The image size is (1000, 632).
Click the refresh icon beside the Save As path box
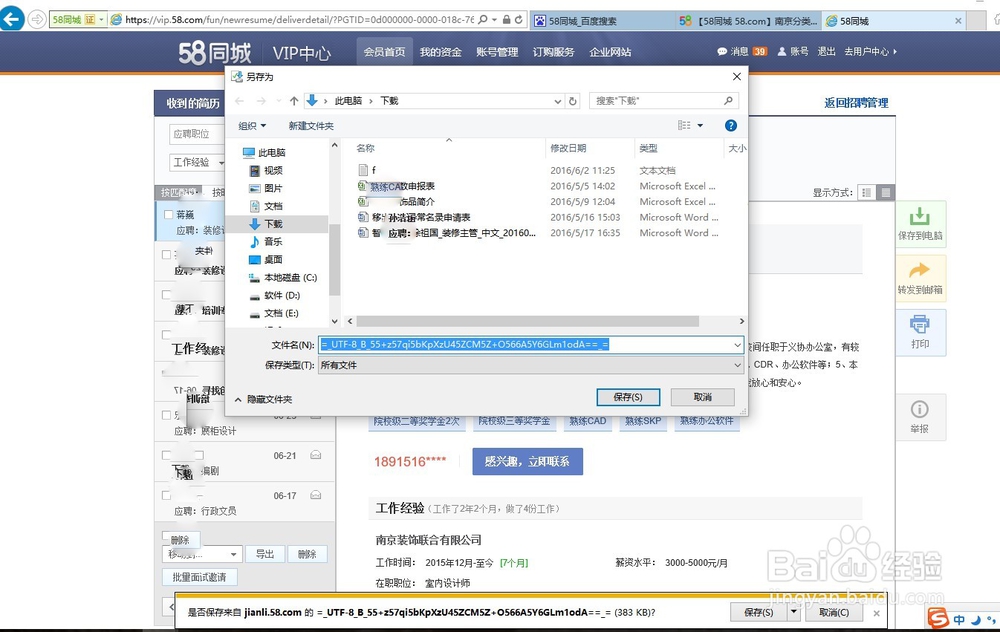(x=573, y=101)
